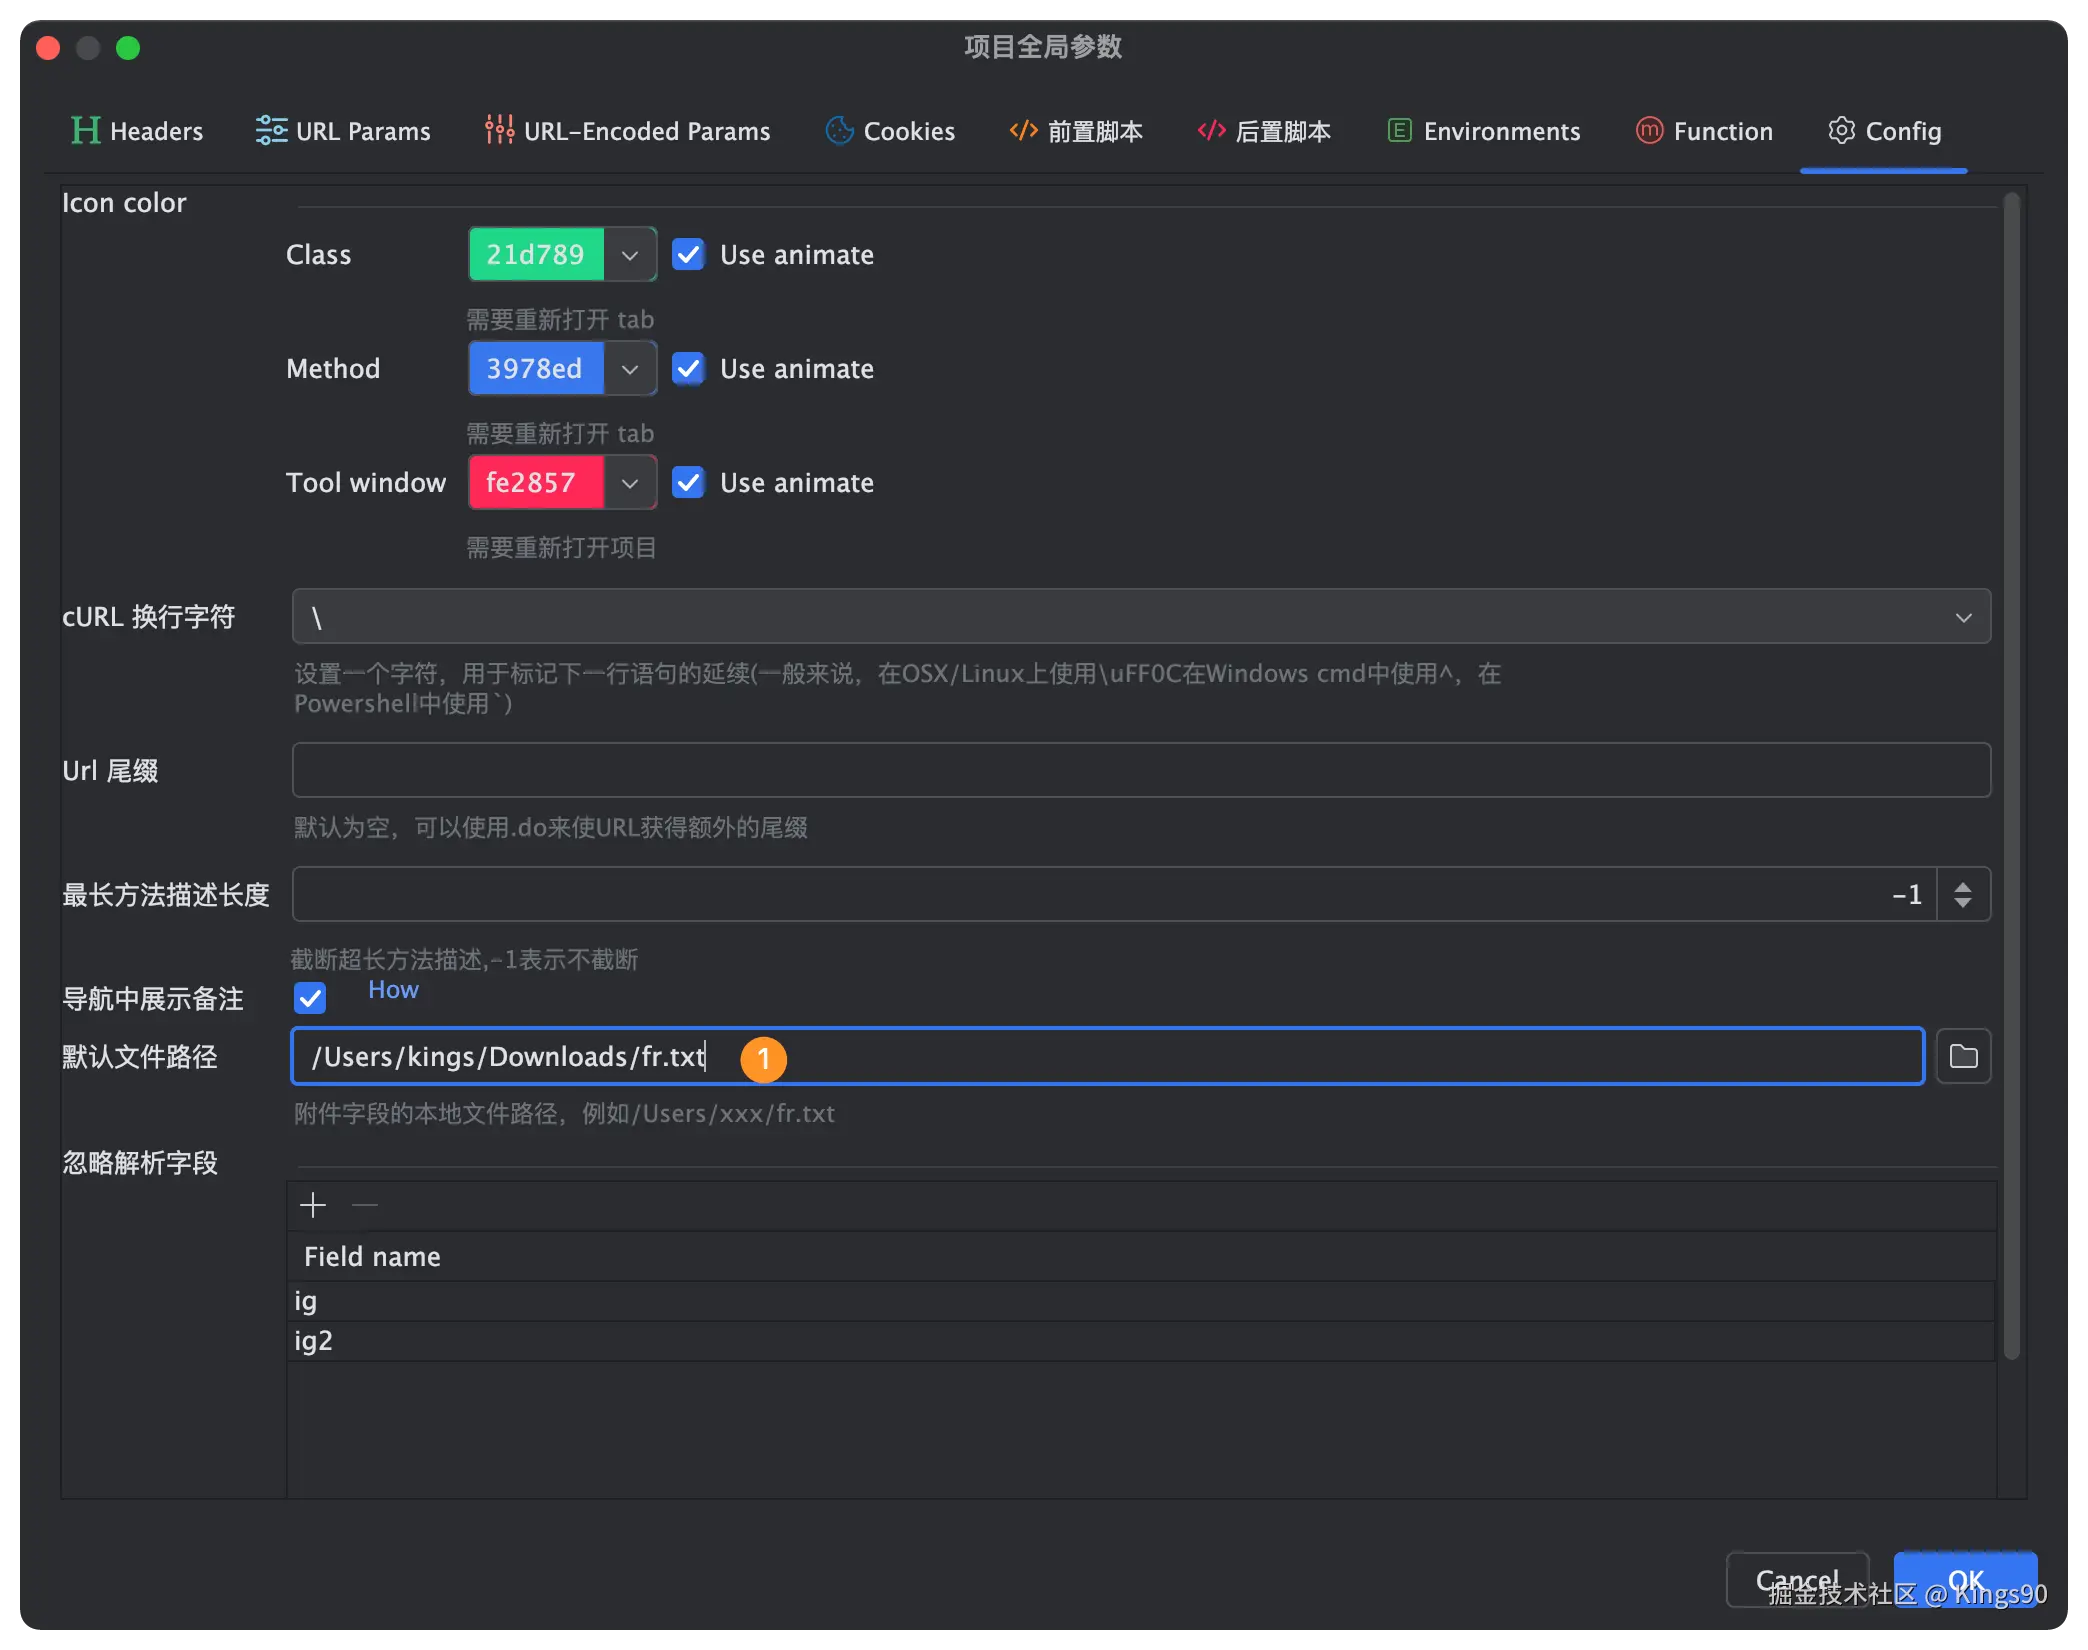Switch to the URL Params tab
Viewport: 2088px width, 1650px height.
click(344, 130)
